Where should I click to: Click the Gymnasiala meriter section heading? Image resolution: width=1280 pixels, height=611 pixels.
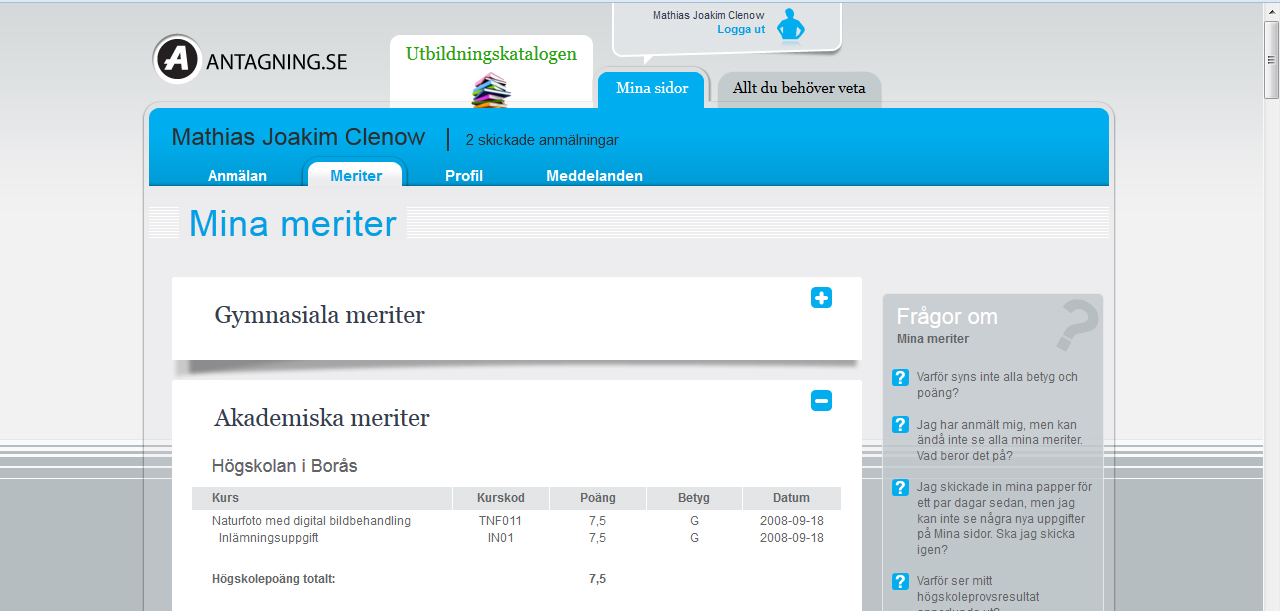(319, 316)
